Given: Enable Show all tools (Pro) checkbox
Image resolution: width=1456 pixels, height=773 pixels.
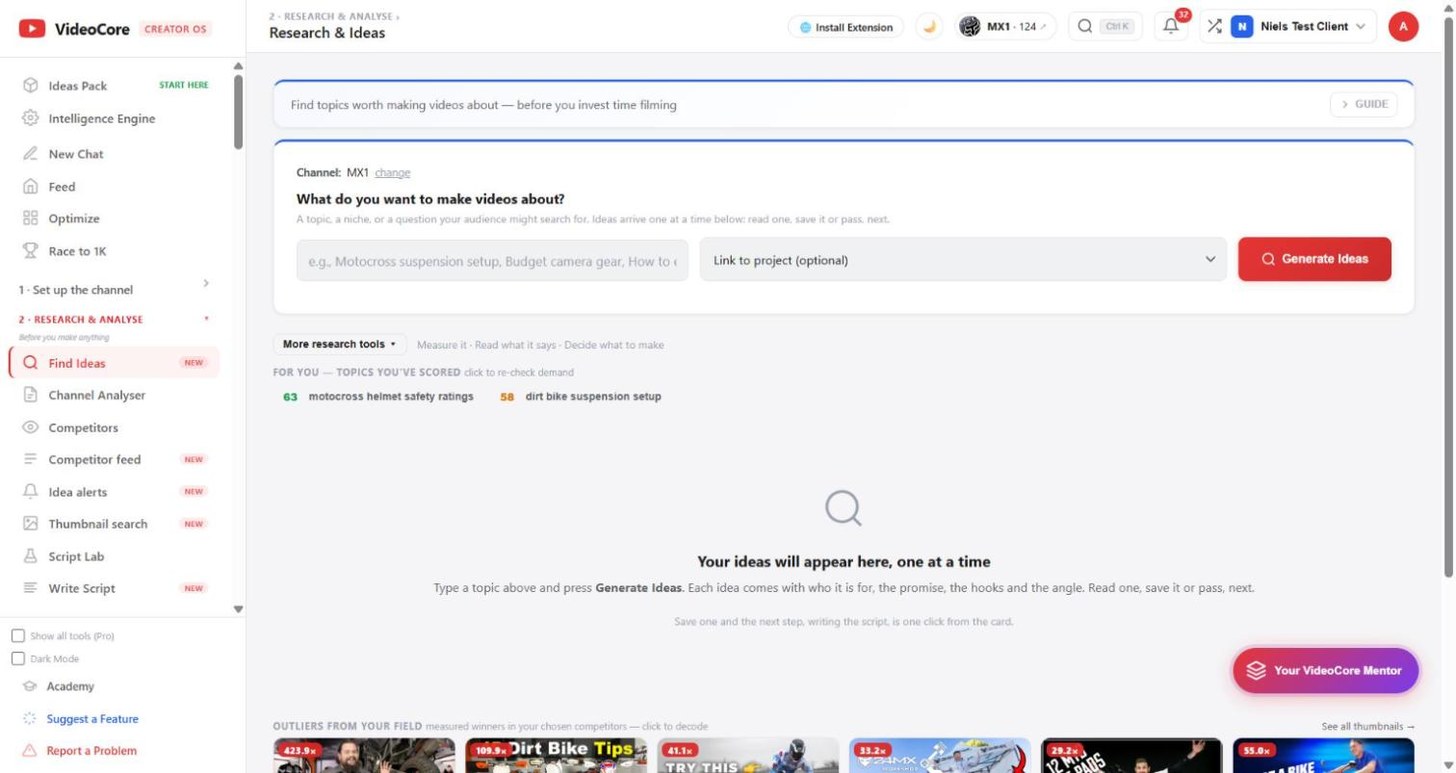Looking at the screenshot, I should click(18, 636).
